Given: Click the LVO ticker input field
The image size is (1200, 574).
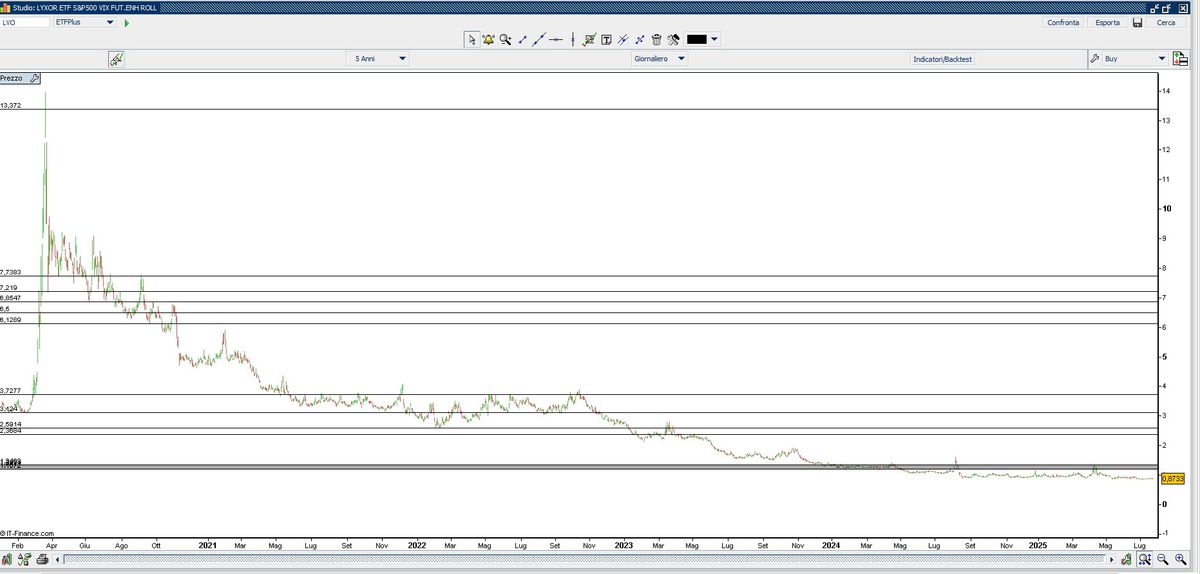Looking at the screenshot, I should [x=25, y=22].
